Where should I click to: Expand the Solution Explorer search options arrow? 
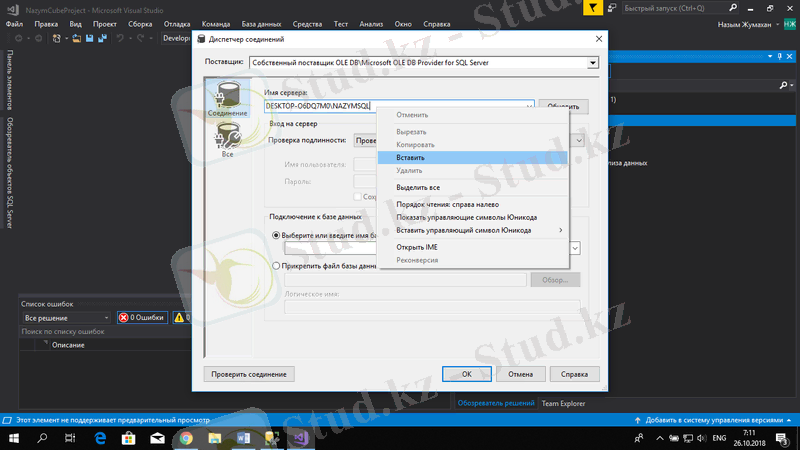(x=792, y=85)
